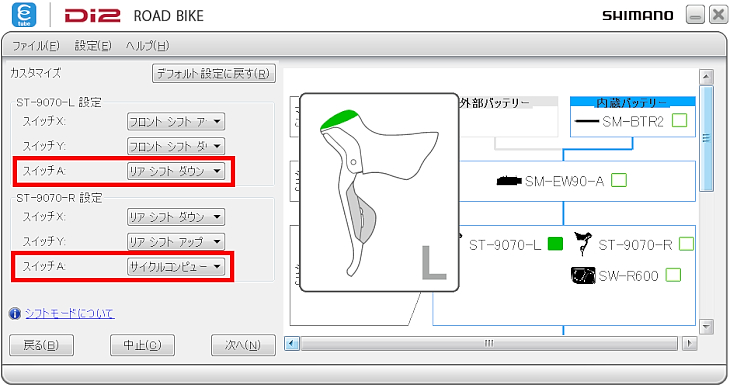Open the ヘルプ menu

148,46
